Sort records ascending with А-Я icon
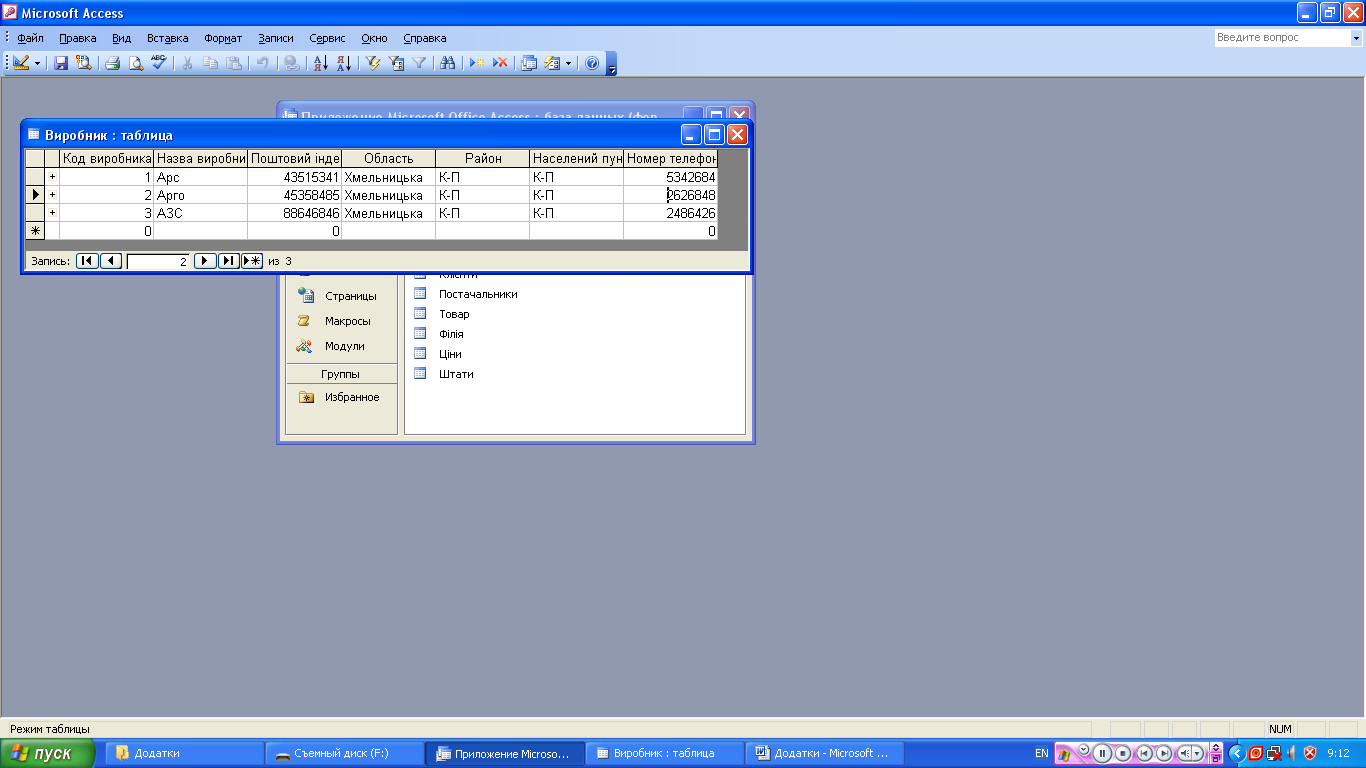 pyautogui.click(x=321, y=62)
